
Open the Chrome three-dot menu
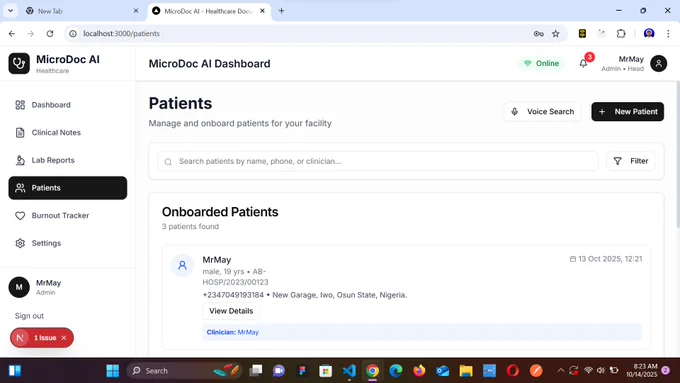[x=668, y=34]
